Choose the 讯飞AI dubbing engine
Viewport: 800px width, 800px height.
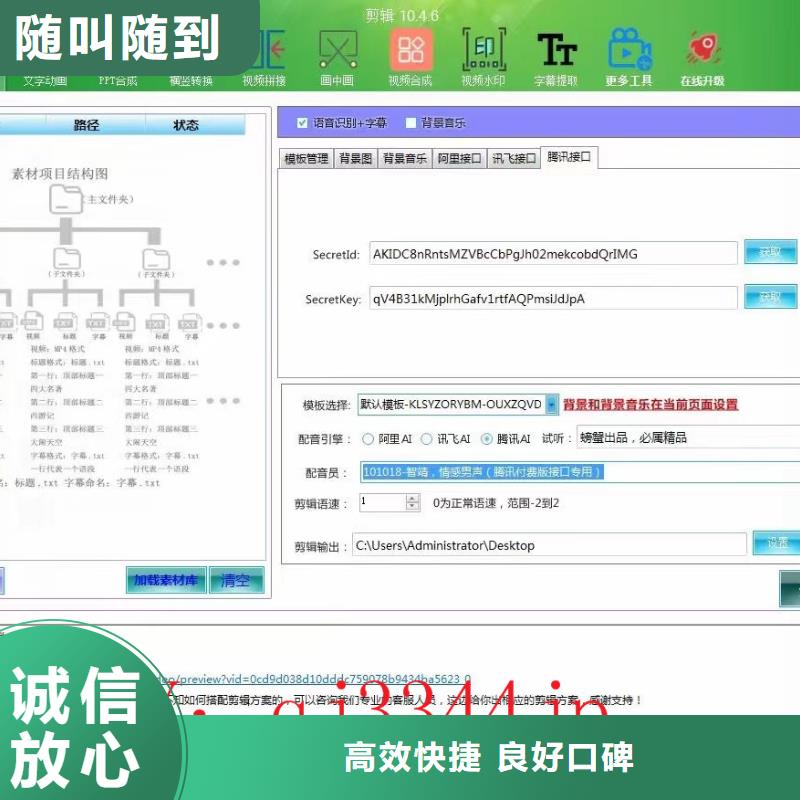(x=427, y=439)
